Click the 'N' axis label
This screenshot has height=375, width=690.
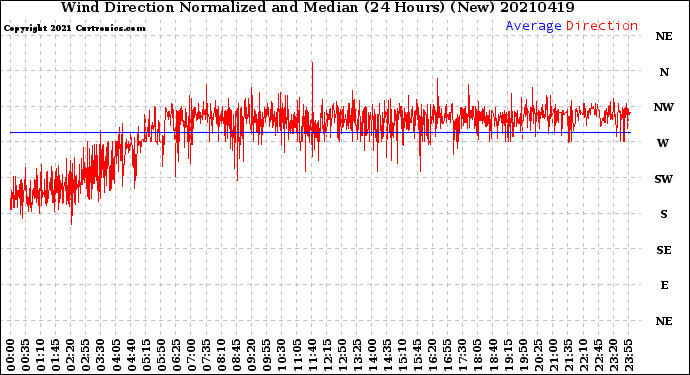click(664, 72)
